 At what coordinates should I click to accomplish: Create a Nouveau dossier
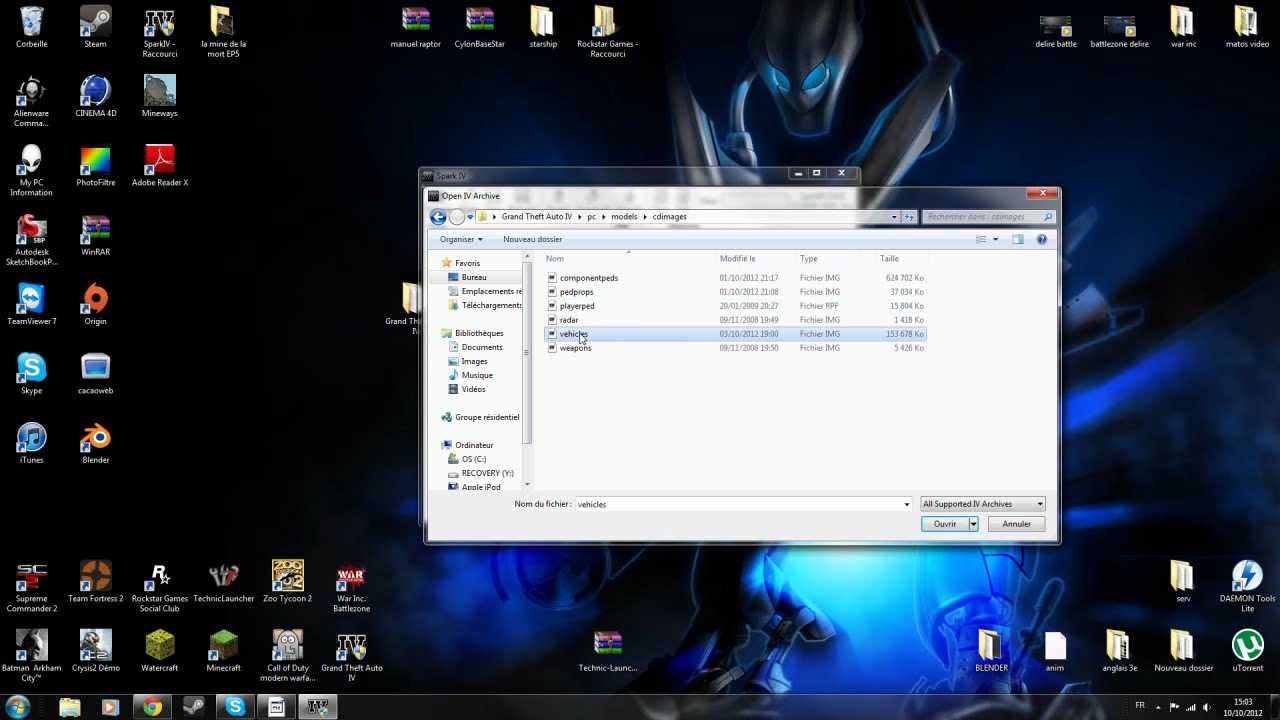(532, 239)
